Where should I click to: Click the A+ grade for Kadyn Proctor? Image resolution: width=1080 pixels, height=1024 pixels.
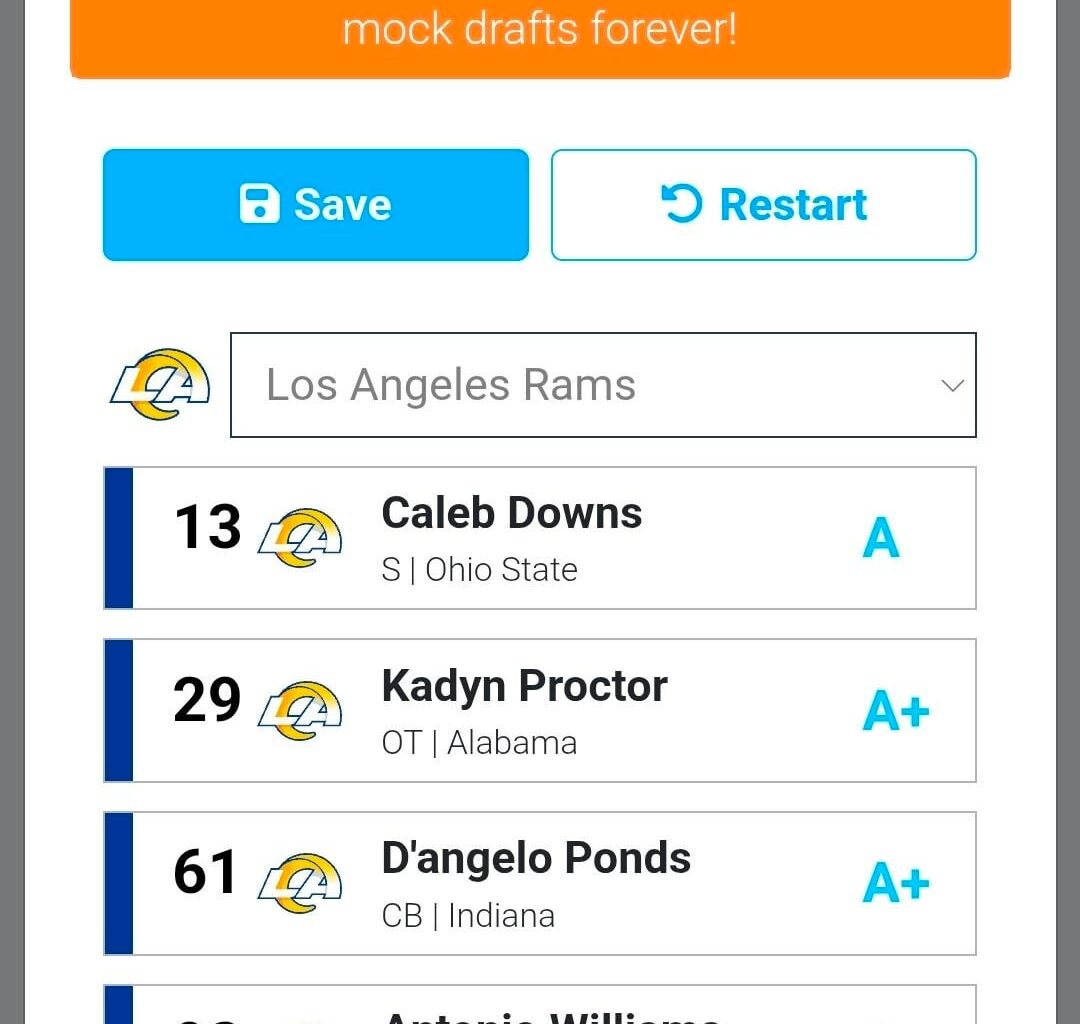coord(895,710)
